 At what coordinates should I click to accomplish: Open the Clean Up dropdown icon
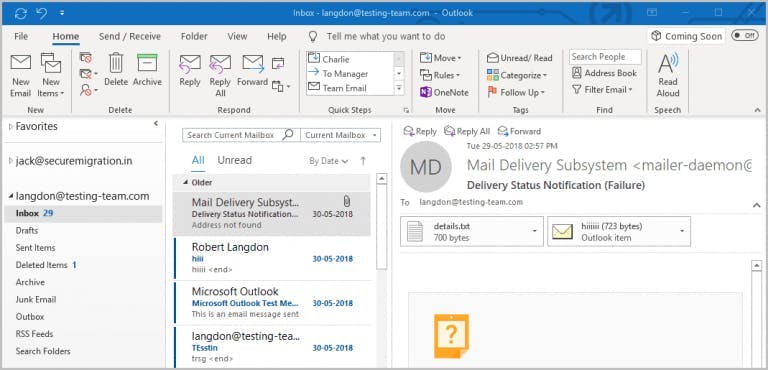[88, 74]
